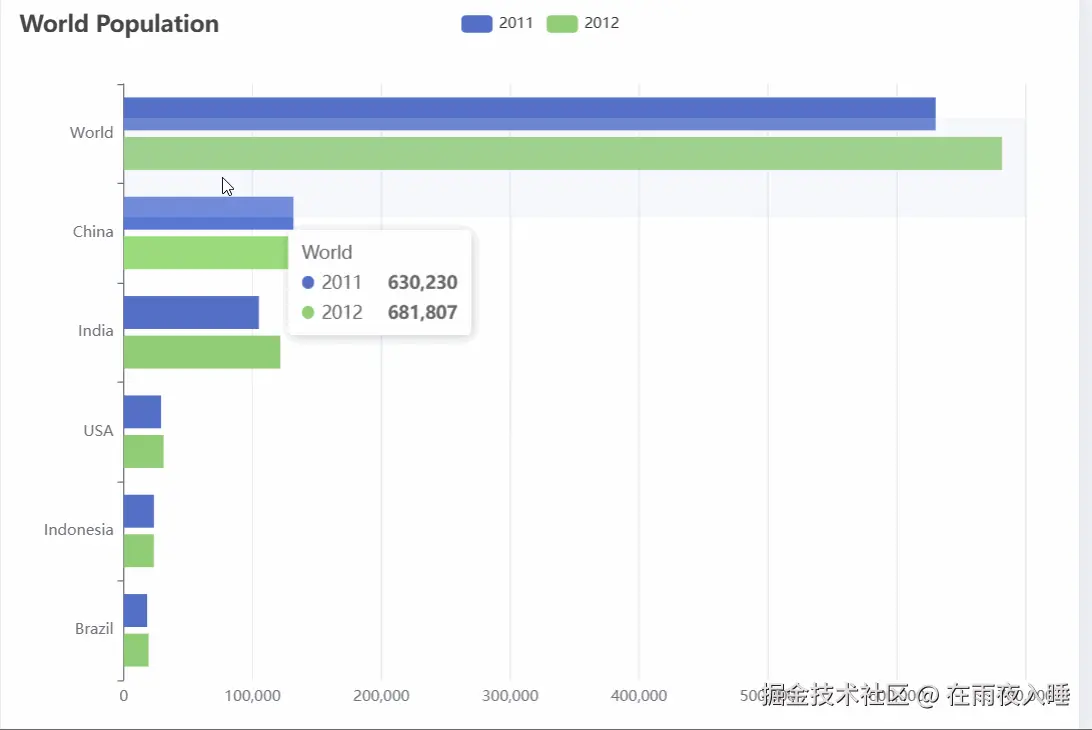Select the World 2011 blue bar
This screenshot has width=1092, height=730.
click(529, 114)
